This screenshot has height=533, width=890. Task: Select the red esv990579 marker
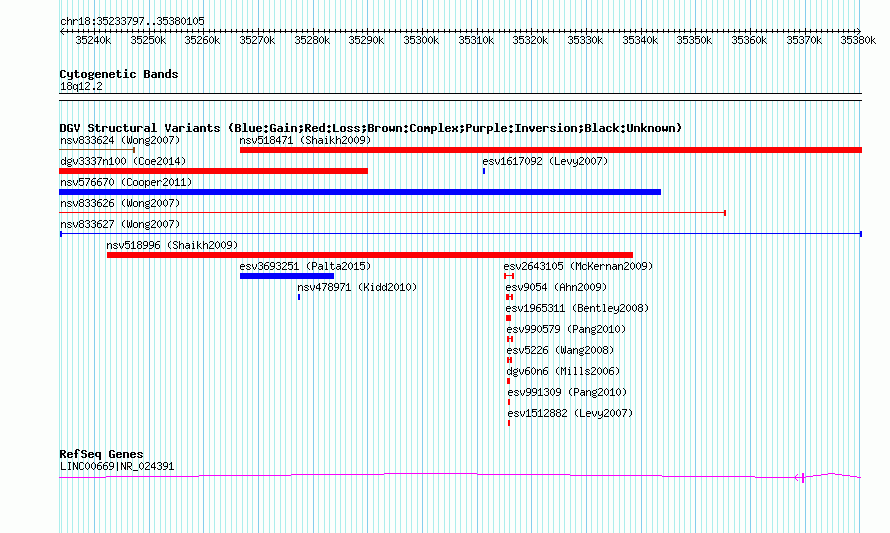[x=510, y=339]
